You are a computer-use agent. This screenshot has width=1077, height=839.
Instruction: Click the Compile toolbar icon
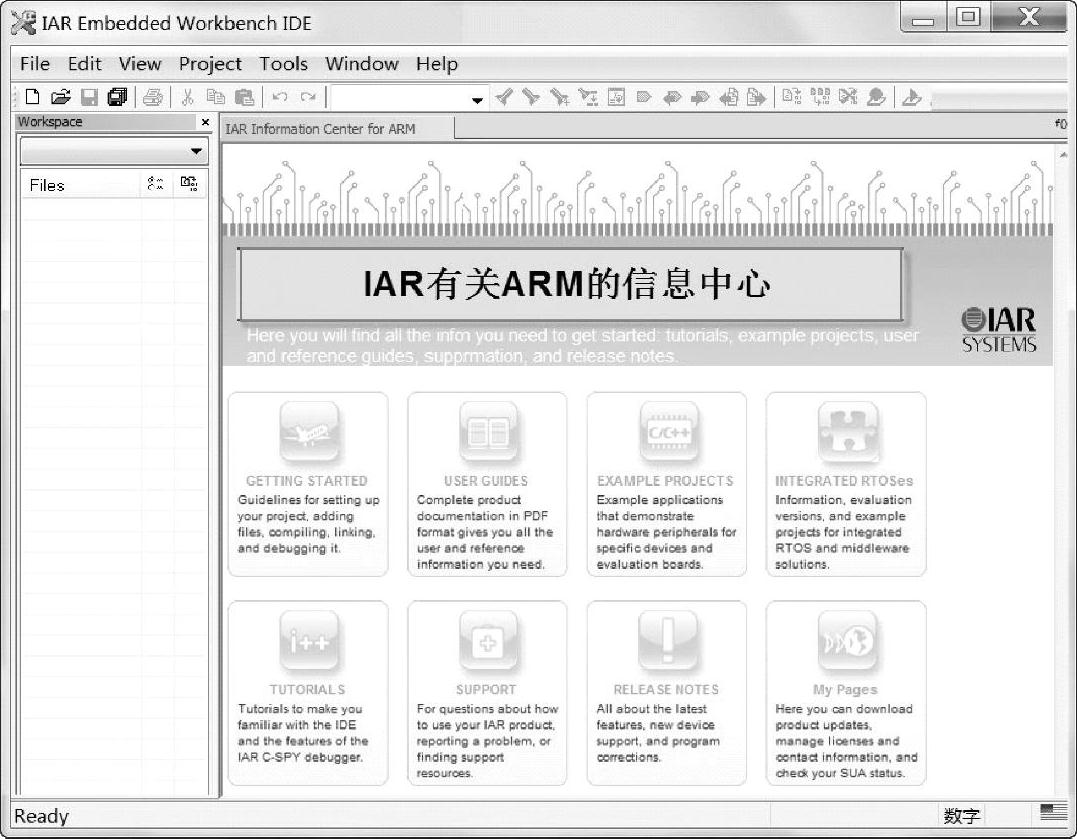[x=791, y=97]
